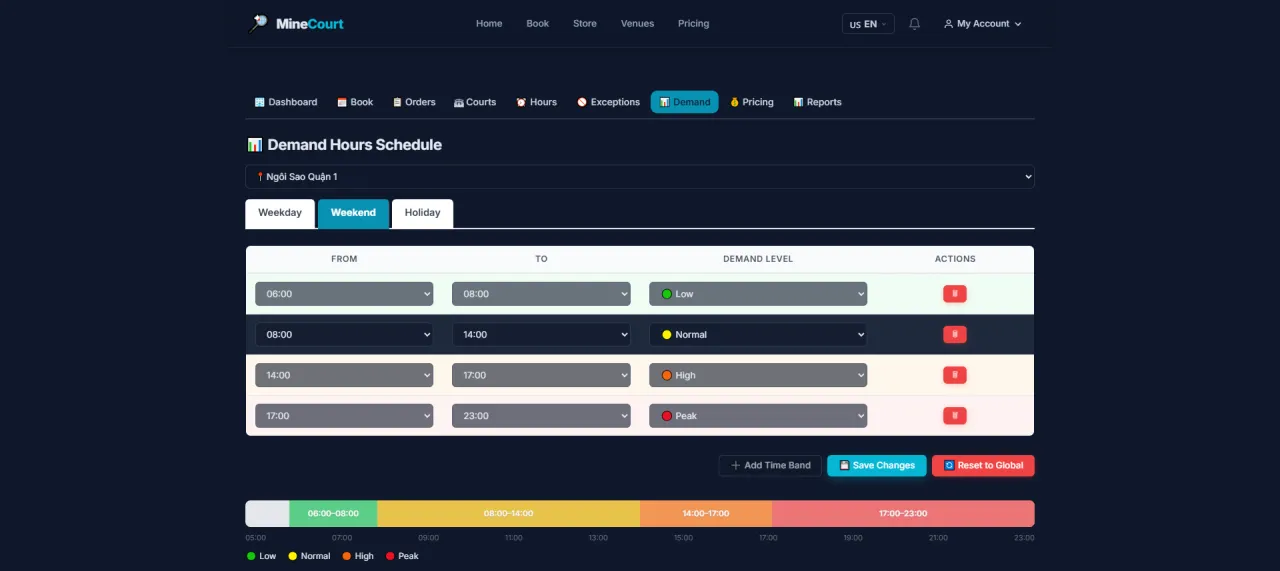This screenshot has height=571, width=1280.
Task: Open Book in the top navigation
Action: coord(538,24)
